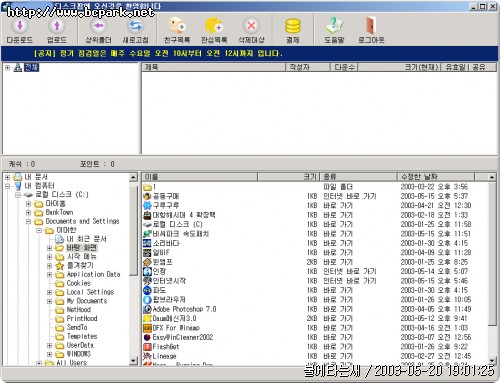
Task: Open the 결제 payment coins icon
Action: click(x=293, y=26)
